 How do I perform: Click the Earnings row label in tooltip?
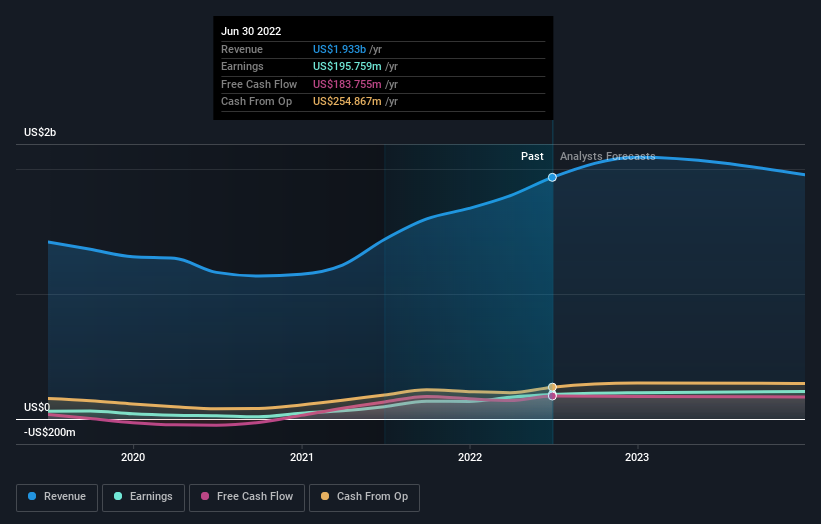pos(242,66)
